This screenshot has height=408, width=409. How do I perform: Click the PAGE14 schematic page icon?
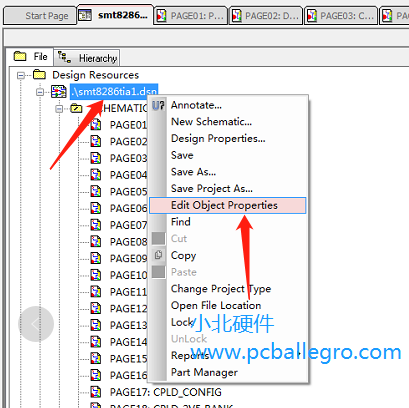96,342
